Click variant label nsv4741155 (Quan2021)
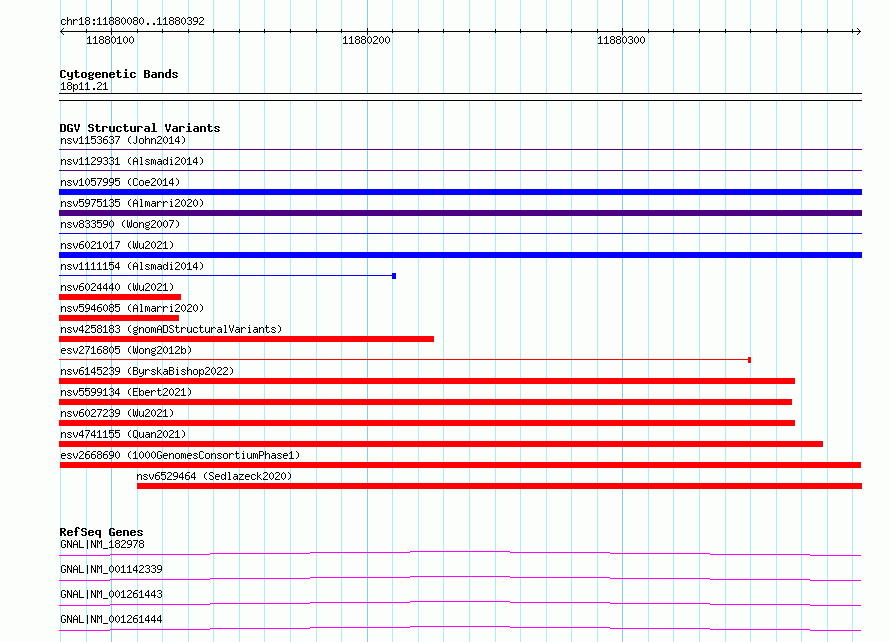The height and width of the screenshot is (642, 890). [123, 434]
